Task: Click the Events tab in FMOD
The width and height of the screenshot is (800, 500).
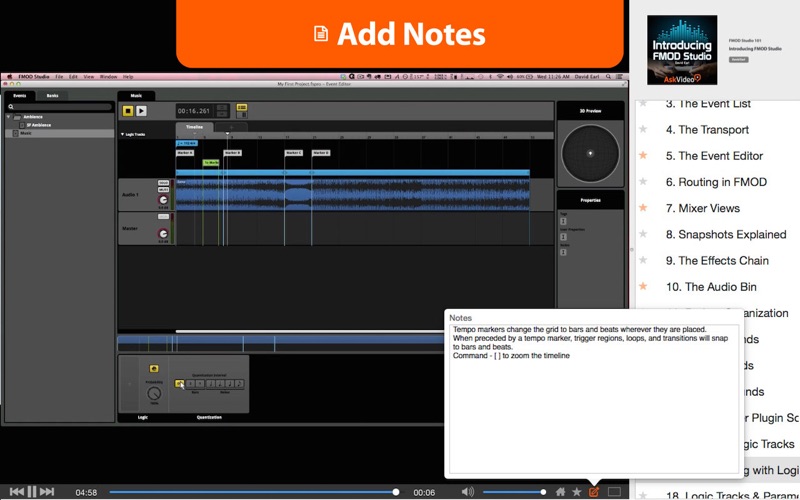Action: (19, 95)
